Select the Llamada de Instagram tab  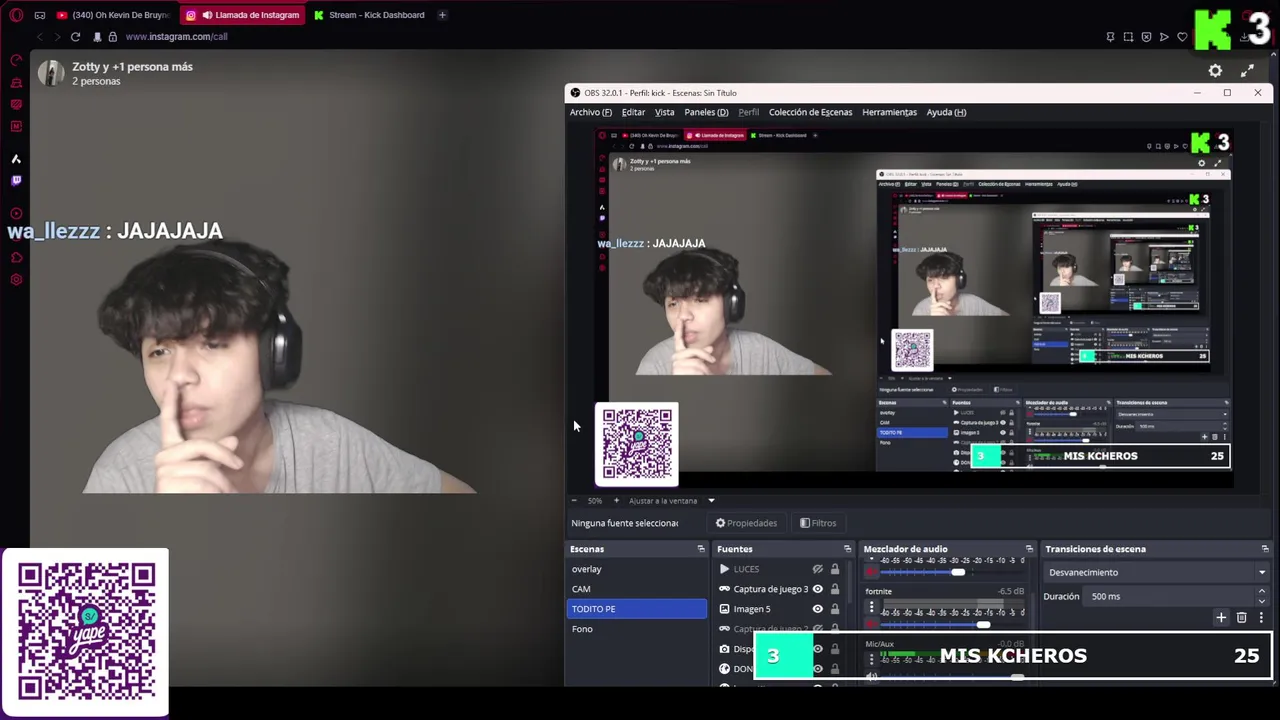pyautogui.click(x=243, y=15)
